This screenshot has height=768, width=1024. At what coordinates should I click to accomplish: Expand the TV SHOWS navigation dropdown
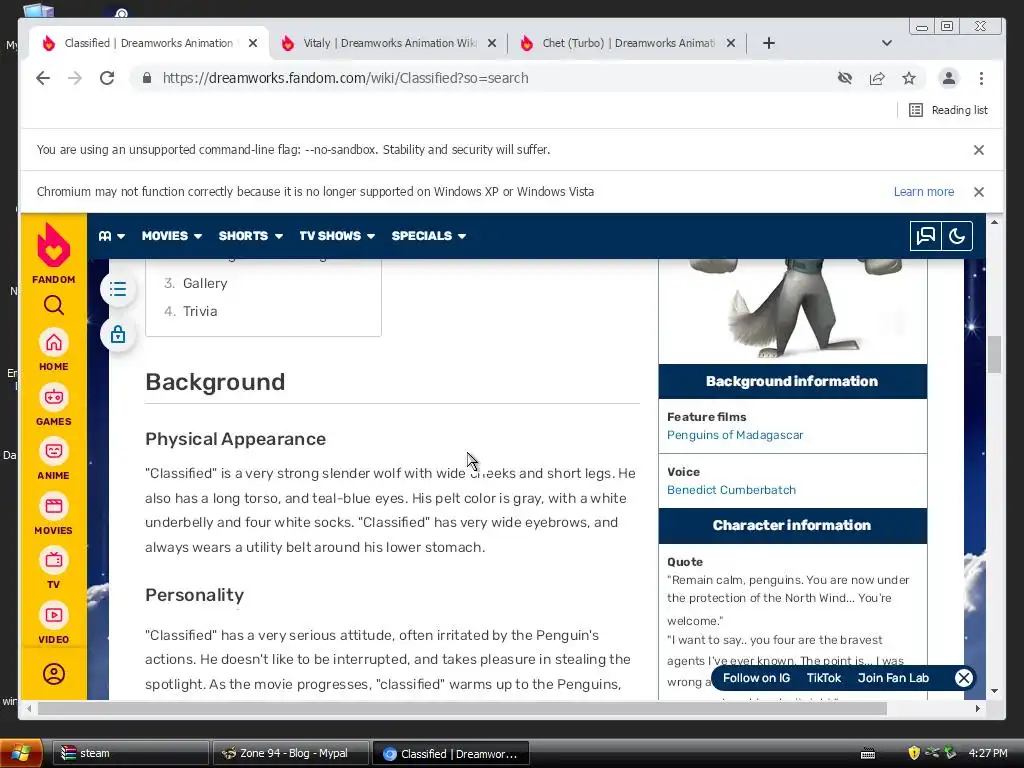coord(337,236)
